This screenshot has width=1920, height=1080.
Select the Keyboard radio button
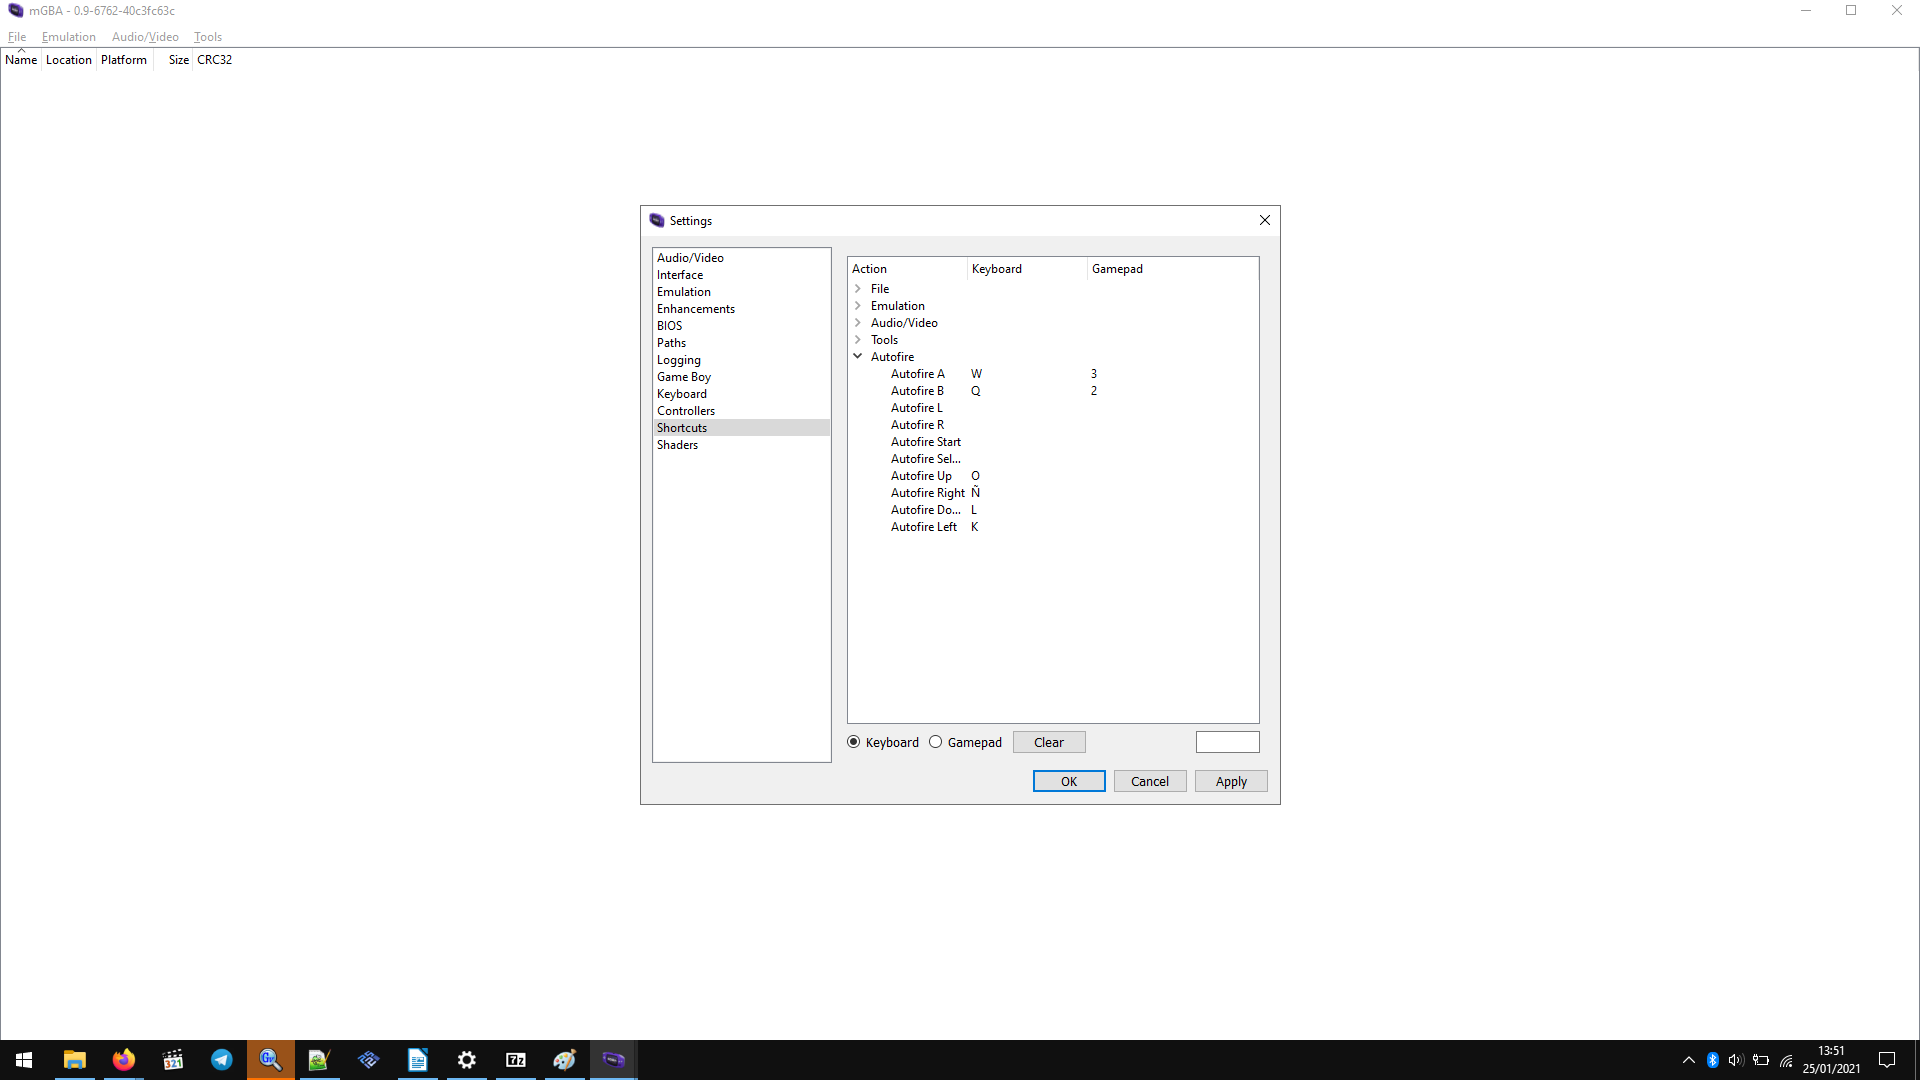click(853, 741)
